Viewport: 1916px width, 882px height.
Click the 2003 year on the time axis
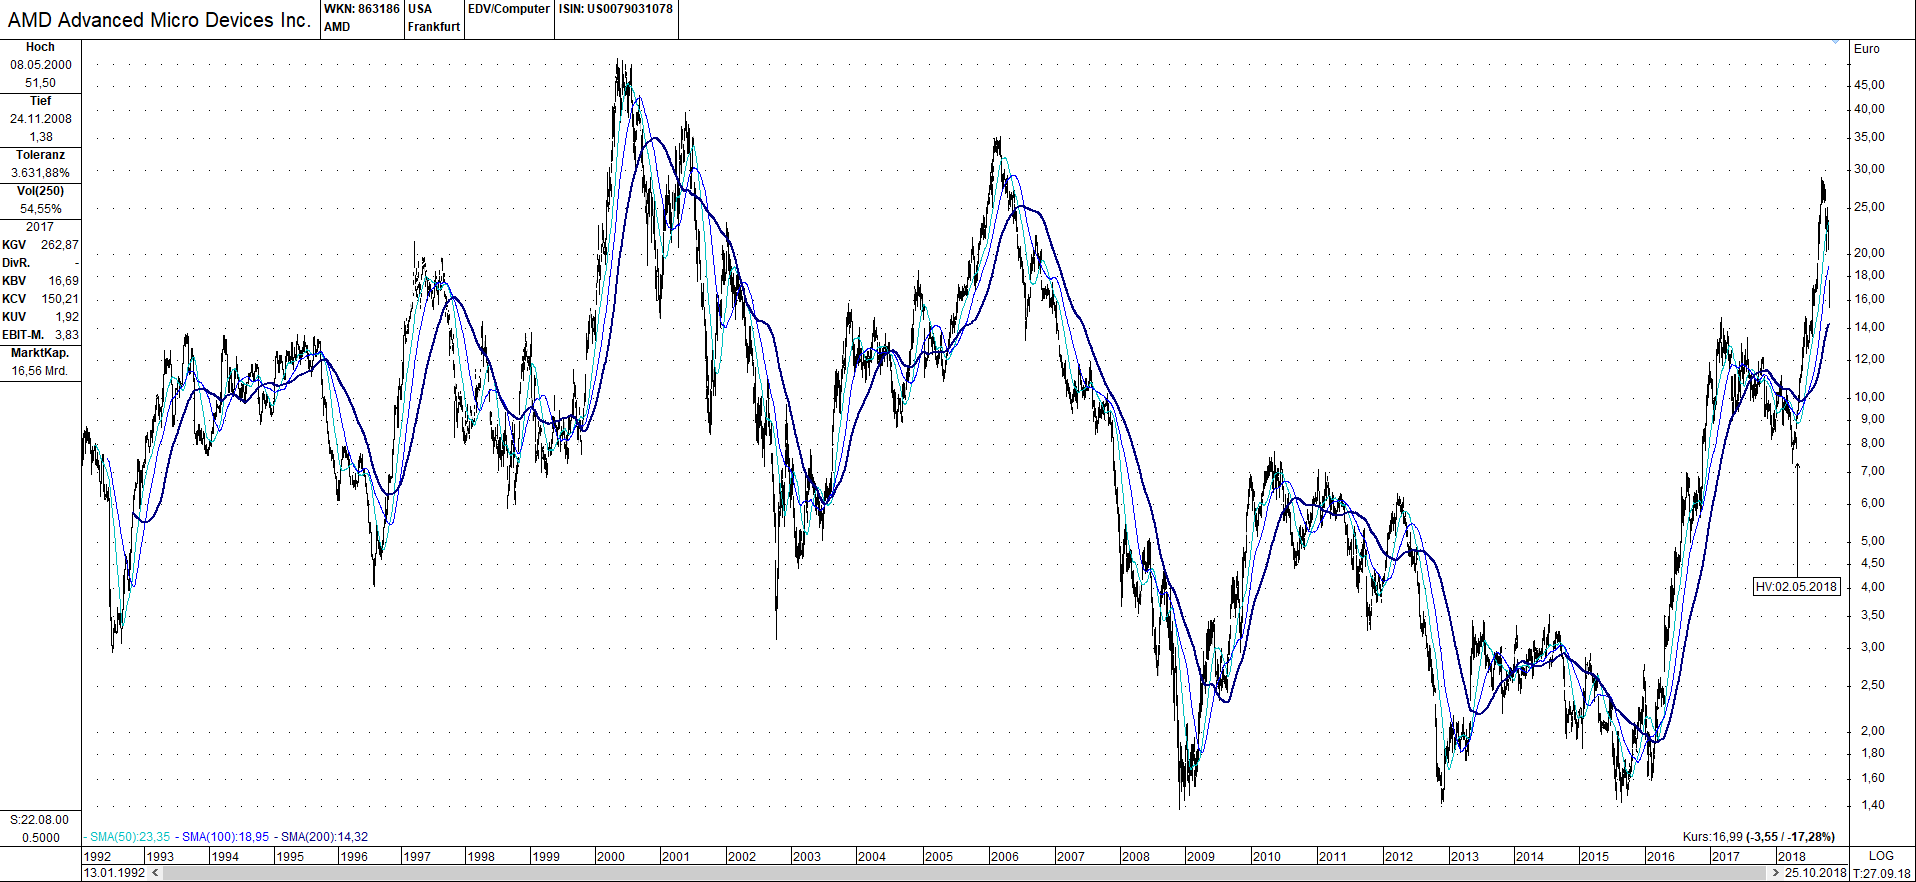806,857
